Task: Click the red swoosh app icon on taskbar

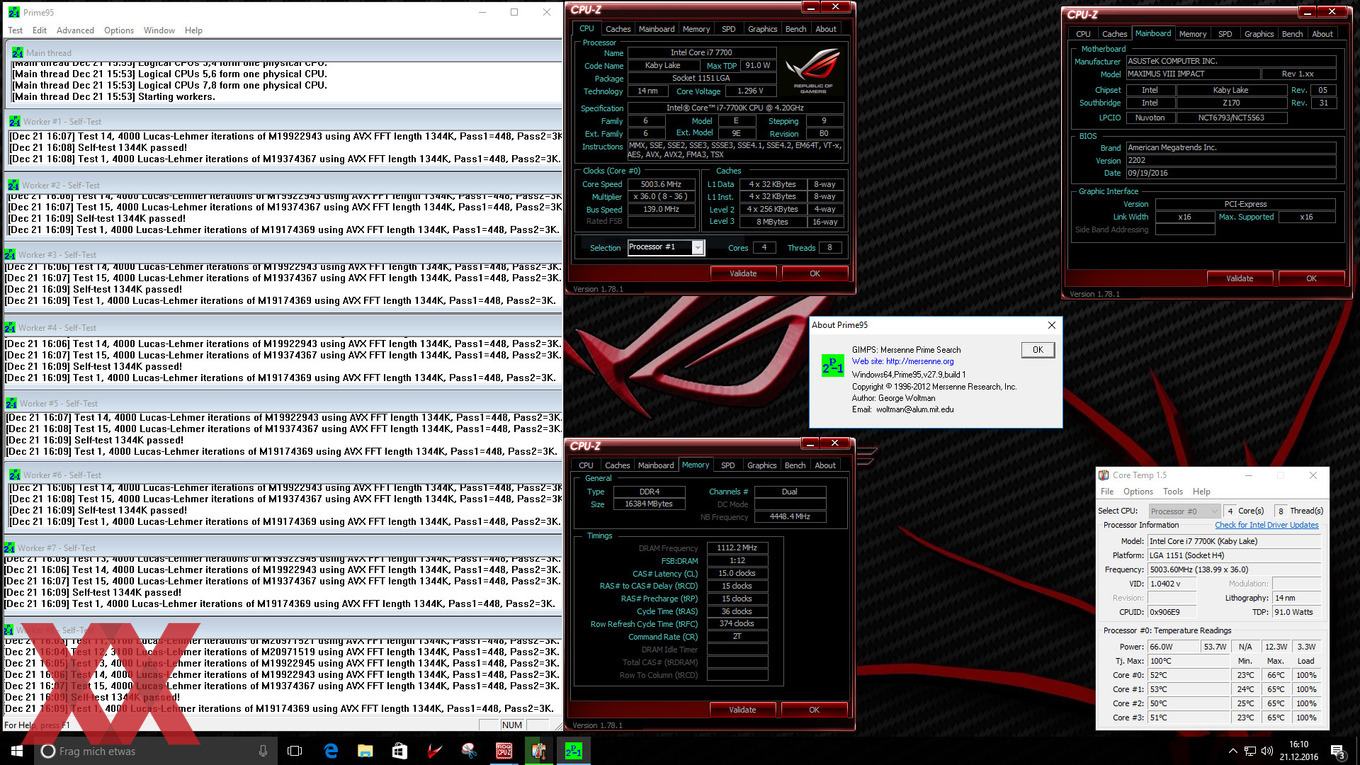Action: click(435, 751)
